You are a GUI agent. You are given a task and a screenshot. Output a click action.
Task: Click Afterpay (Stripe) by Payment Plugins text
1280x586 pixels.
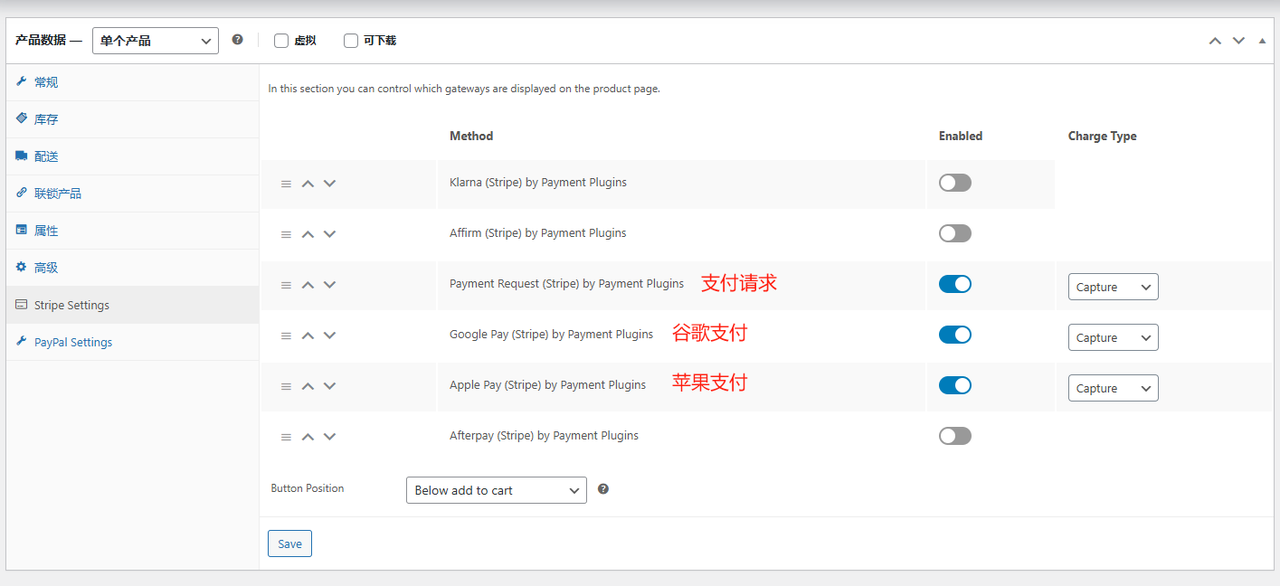(544, 436)
